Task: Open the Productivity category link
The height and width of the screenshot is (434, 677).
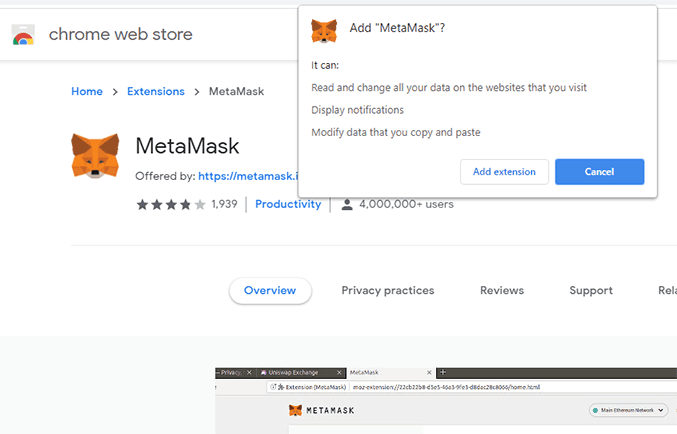Action: pyautogui.click(x=288, y=204)
